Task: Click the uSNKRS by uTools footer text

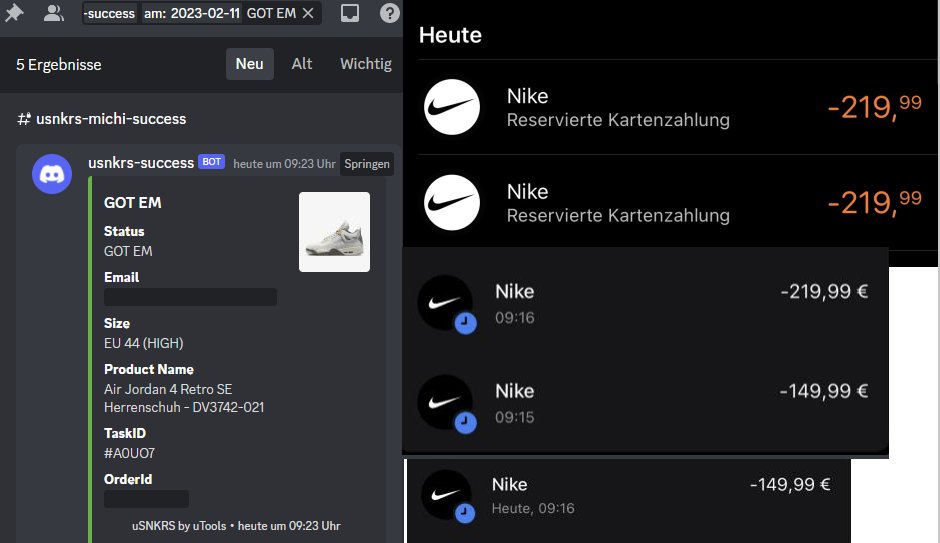Action: pyautogui.click(x=179, y=526)
